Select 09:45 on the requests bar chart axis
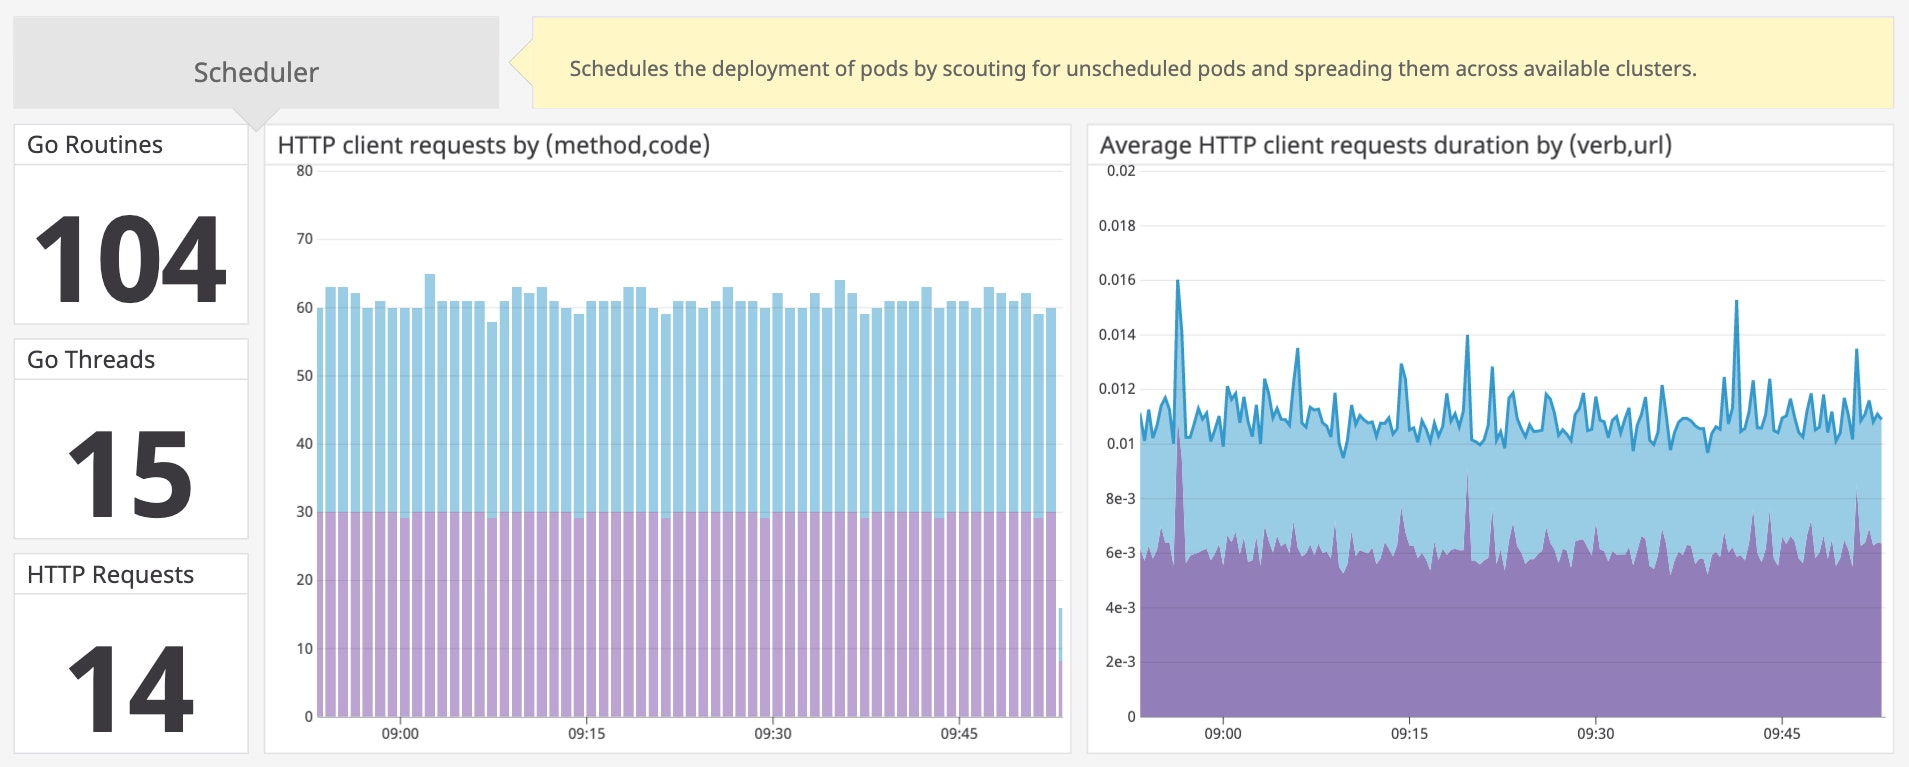 [x=959, y=734]
